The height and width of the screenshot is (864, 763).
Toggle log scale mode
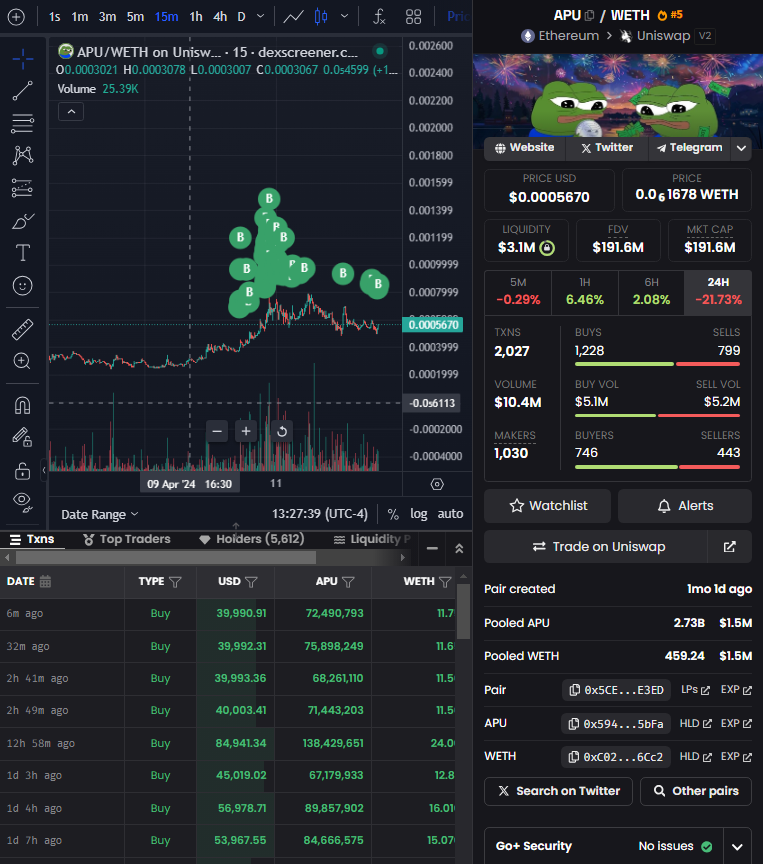pos(419,514)
